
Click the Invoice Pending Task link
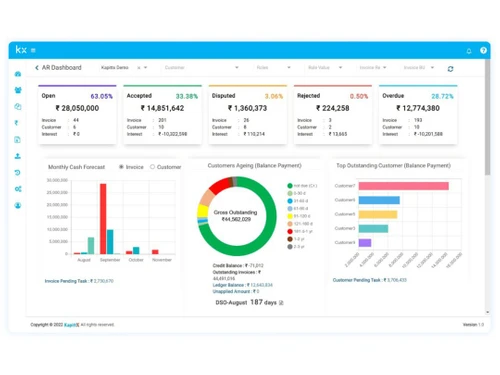pyautogui.click(x=79, y=281)
